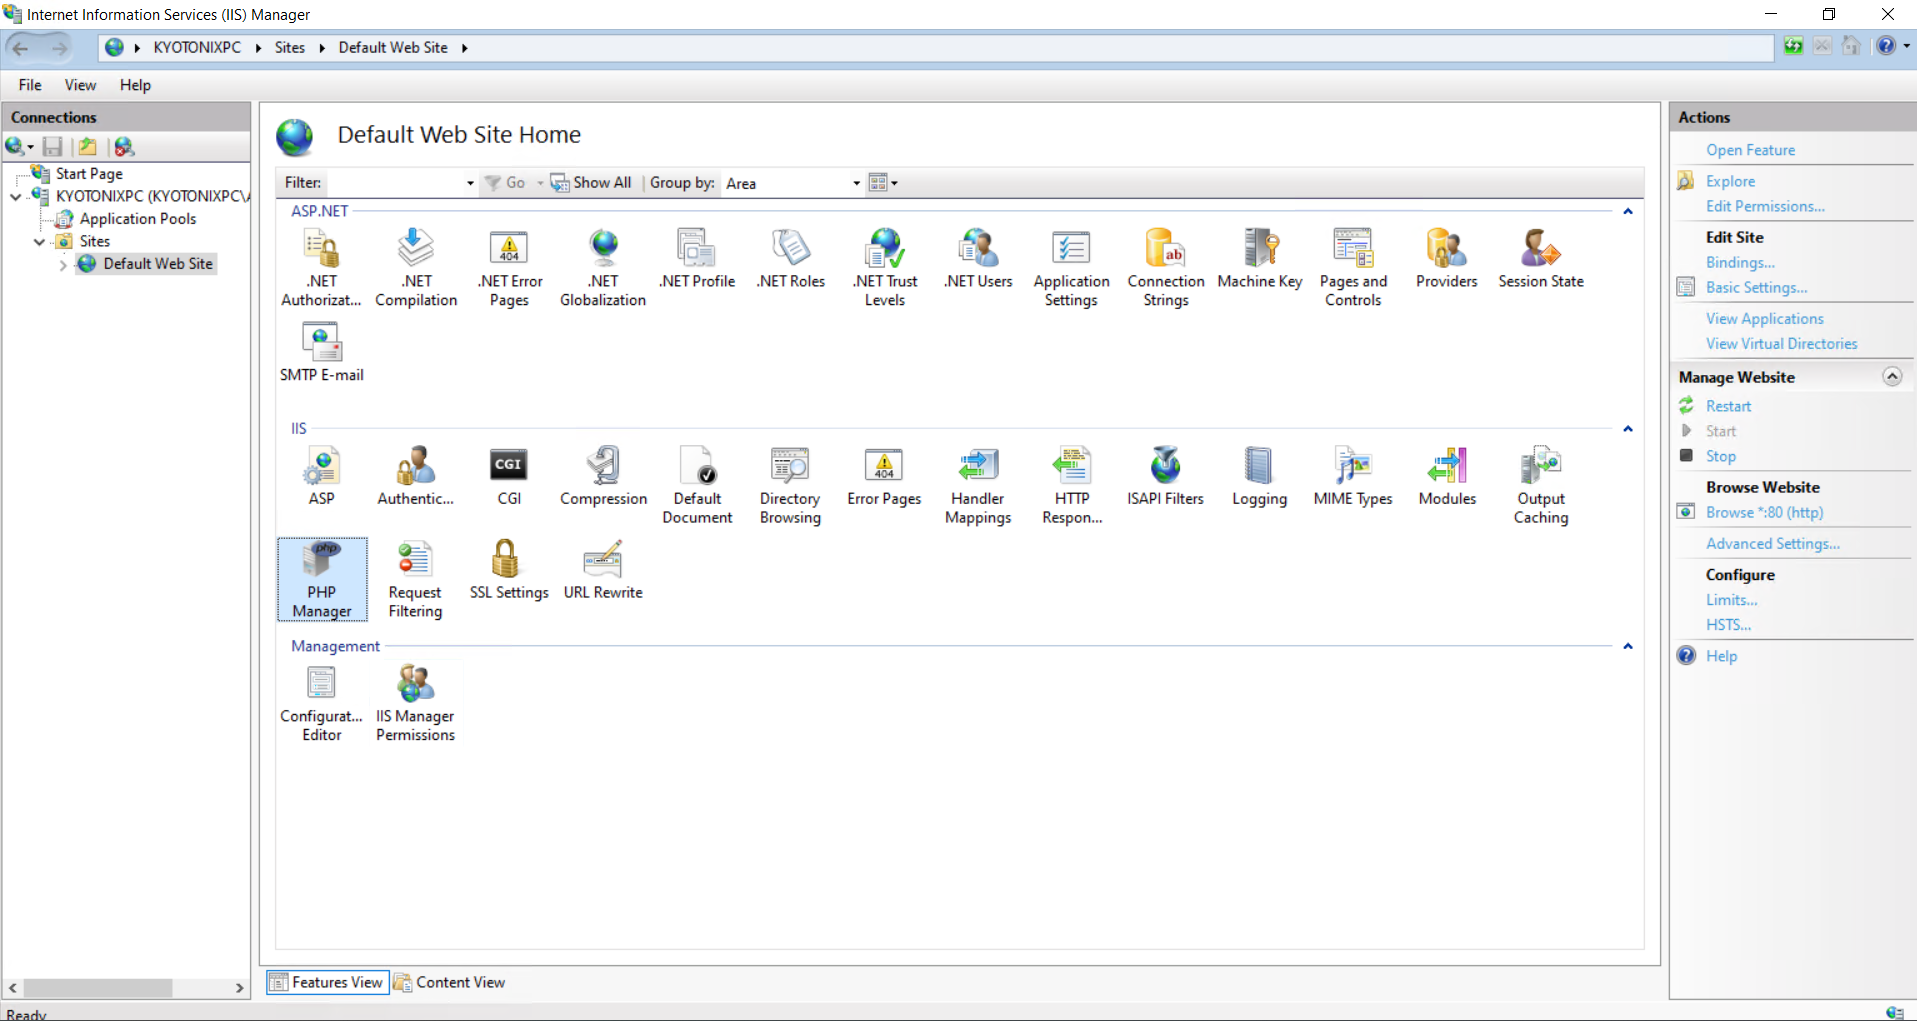Image resolution: width=1917 pixels, height=1021 pixels.
Task: Open ISAPI Filters feature
Action: pyautogui.click(x=1166, y=476)
